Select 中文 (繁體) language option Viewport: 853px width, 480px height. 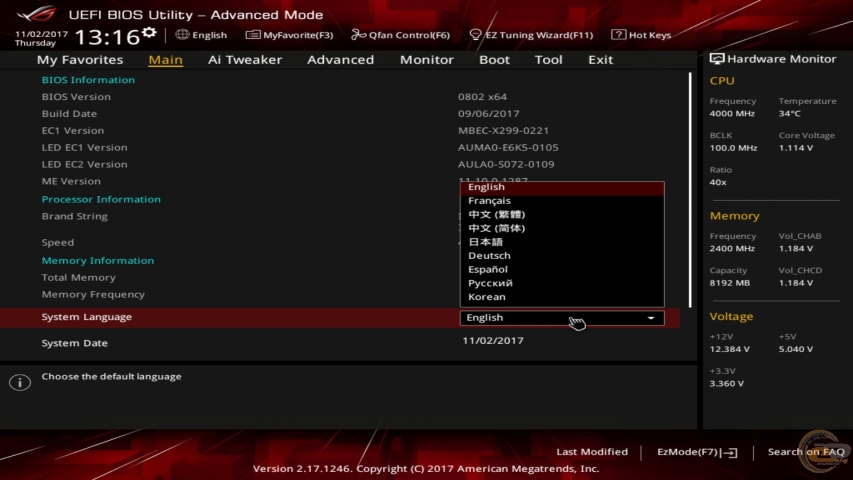[x=562, y=214]
